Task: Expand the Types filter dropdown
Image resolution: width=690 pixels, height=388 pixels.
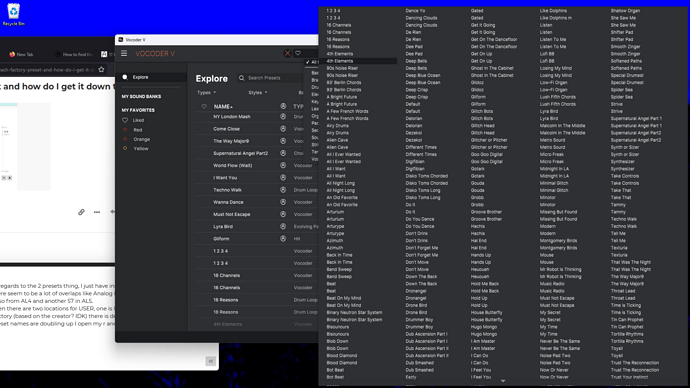Action: 206,92
